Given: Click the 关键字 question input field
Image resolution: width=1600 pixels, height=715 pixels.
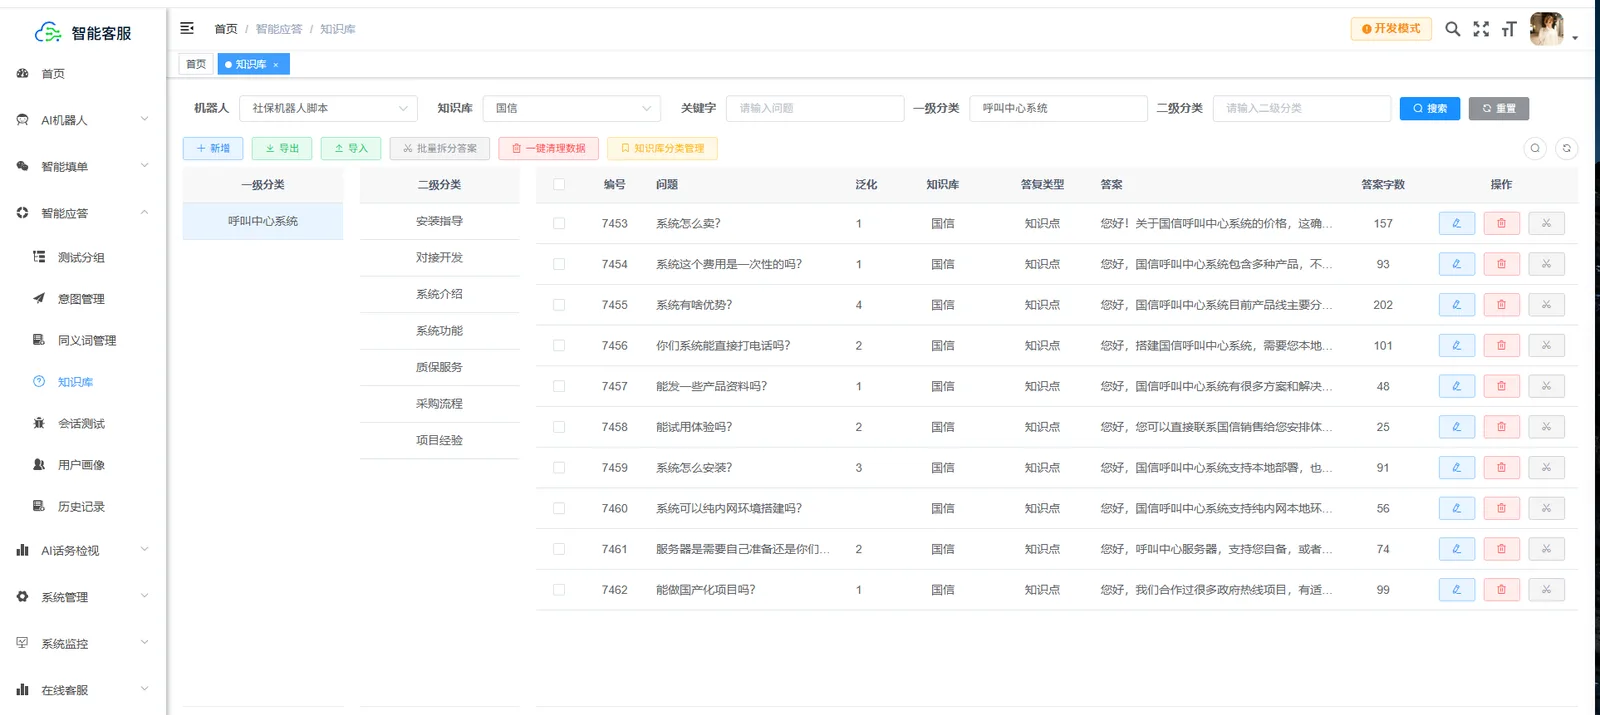Looking at the screenshot, I should pos(815,108).
